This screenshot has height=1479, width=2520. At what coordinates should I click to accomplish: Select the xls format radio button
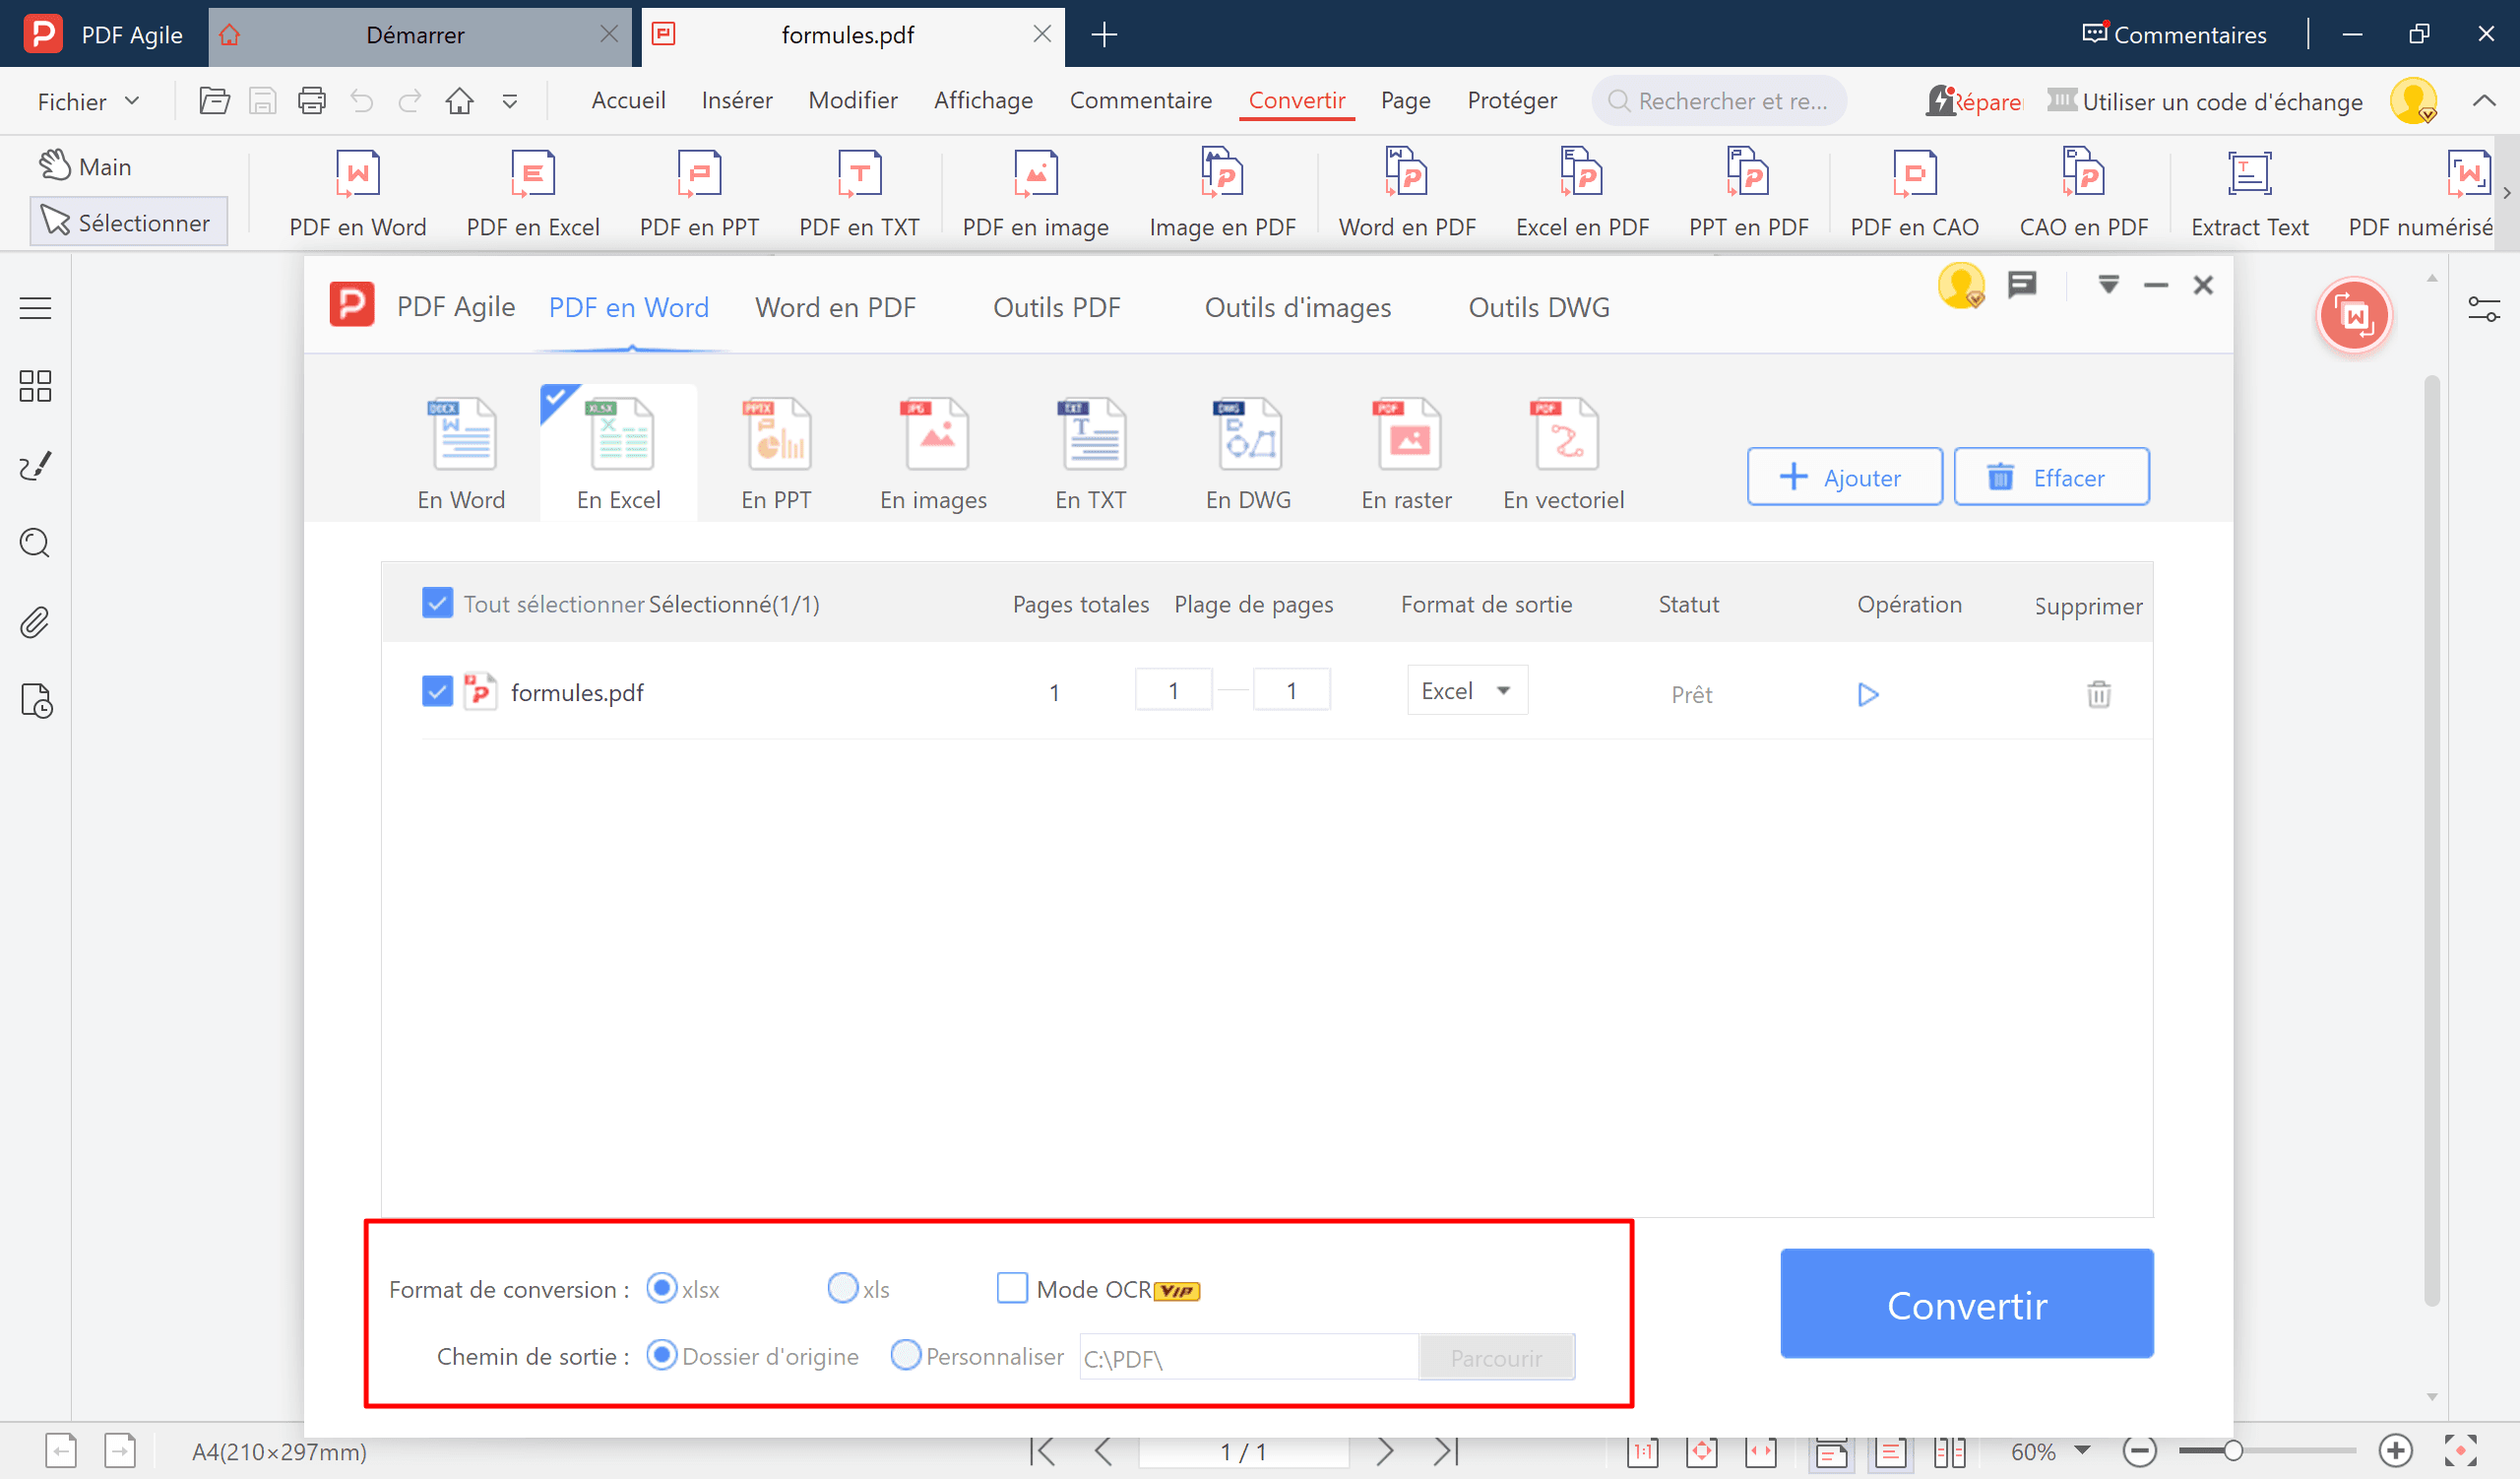click(843, 1288)
